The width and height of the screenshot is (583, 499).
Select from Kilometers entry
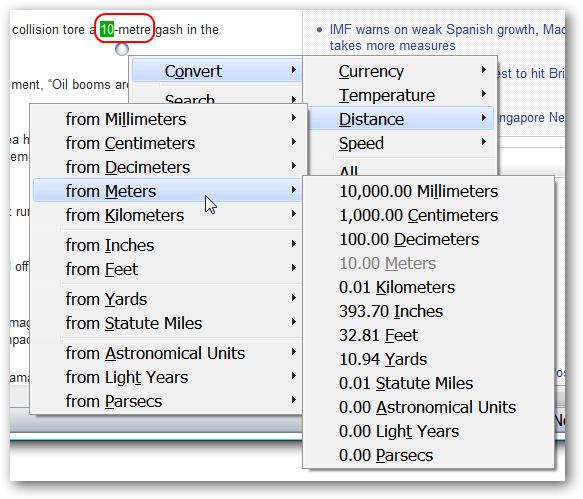[168, 215]
